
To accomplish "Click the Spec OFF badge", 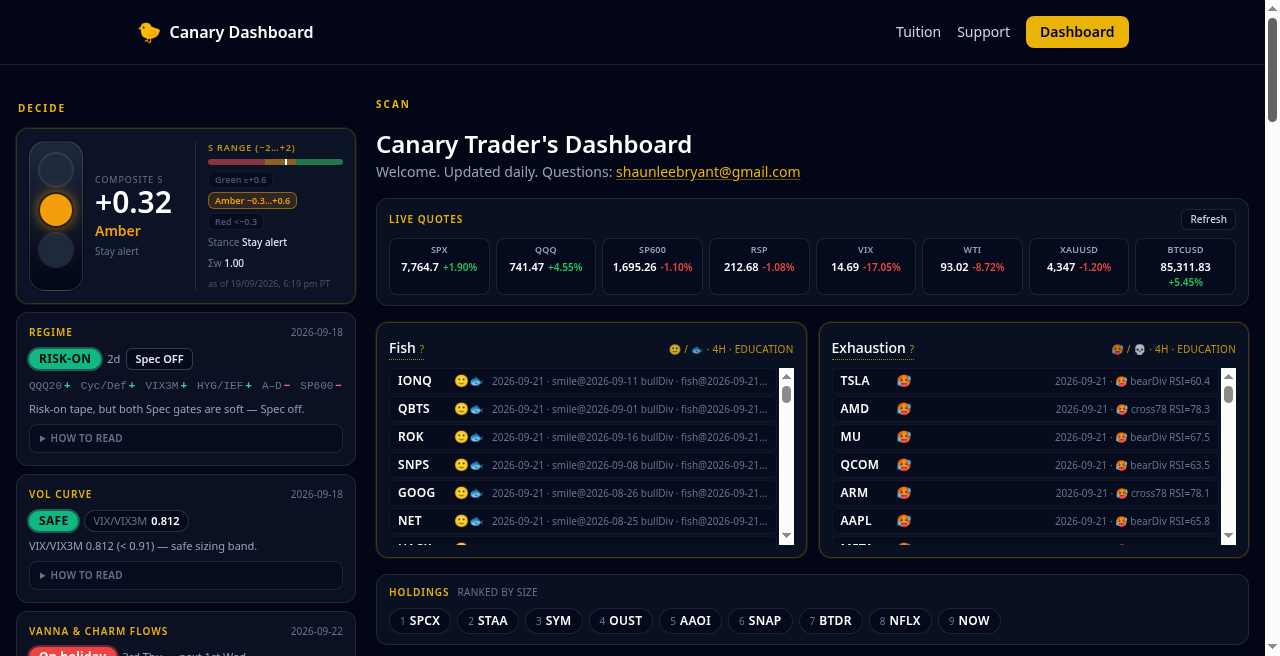I will coord(160,359).
